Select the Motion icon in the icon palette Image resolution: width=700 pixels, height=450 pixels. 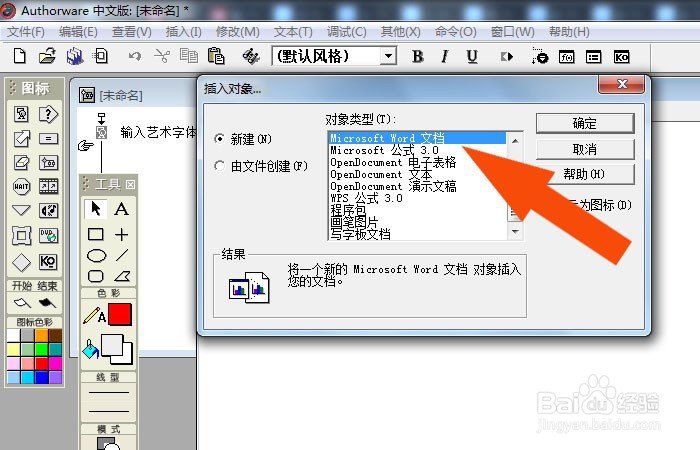pyautogui.click(x=21, y=138)
